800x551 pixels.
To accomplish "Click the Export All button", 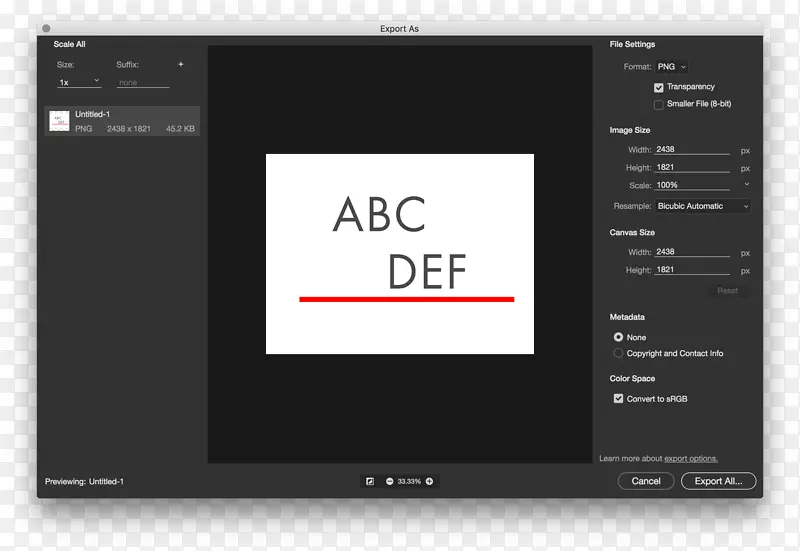I will click(718, 481).
